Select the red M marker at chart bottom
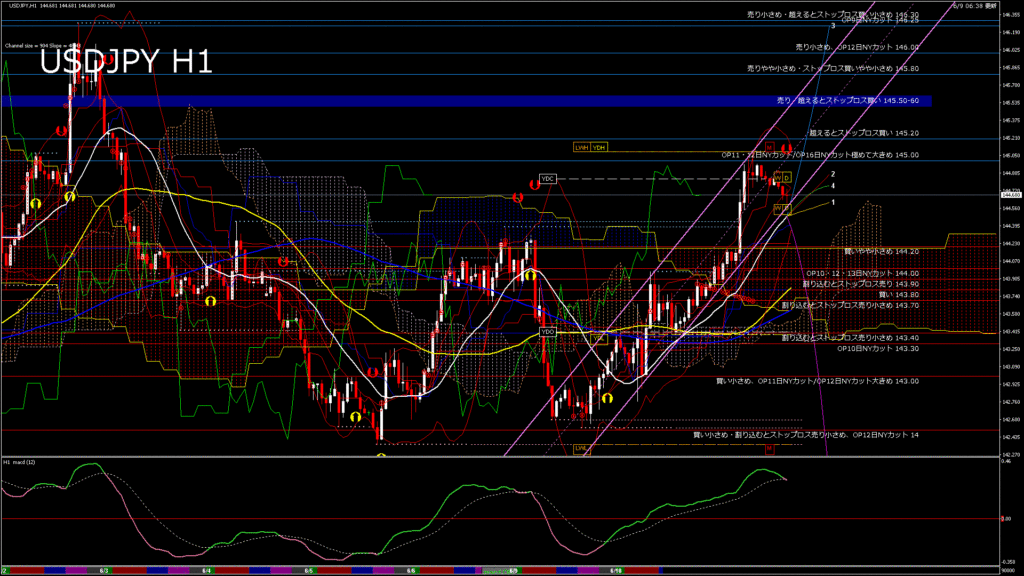The height and width of the screenshot is (576, 1024). pos(769,449)
